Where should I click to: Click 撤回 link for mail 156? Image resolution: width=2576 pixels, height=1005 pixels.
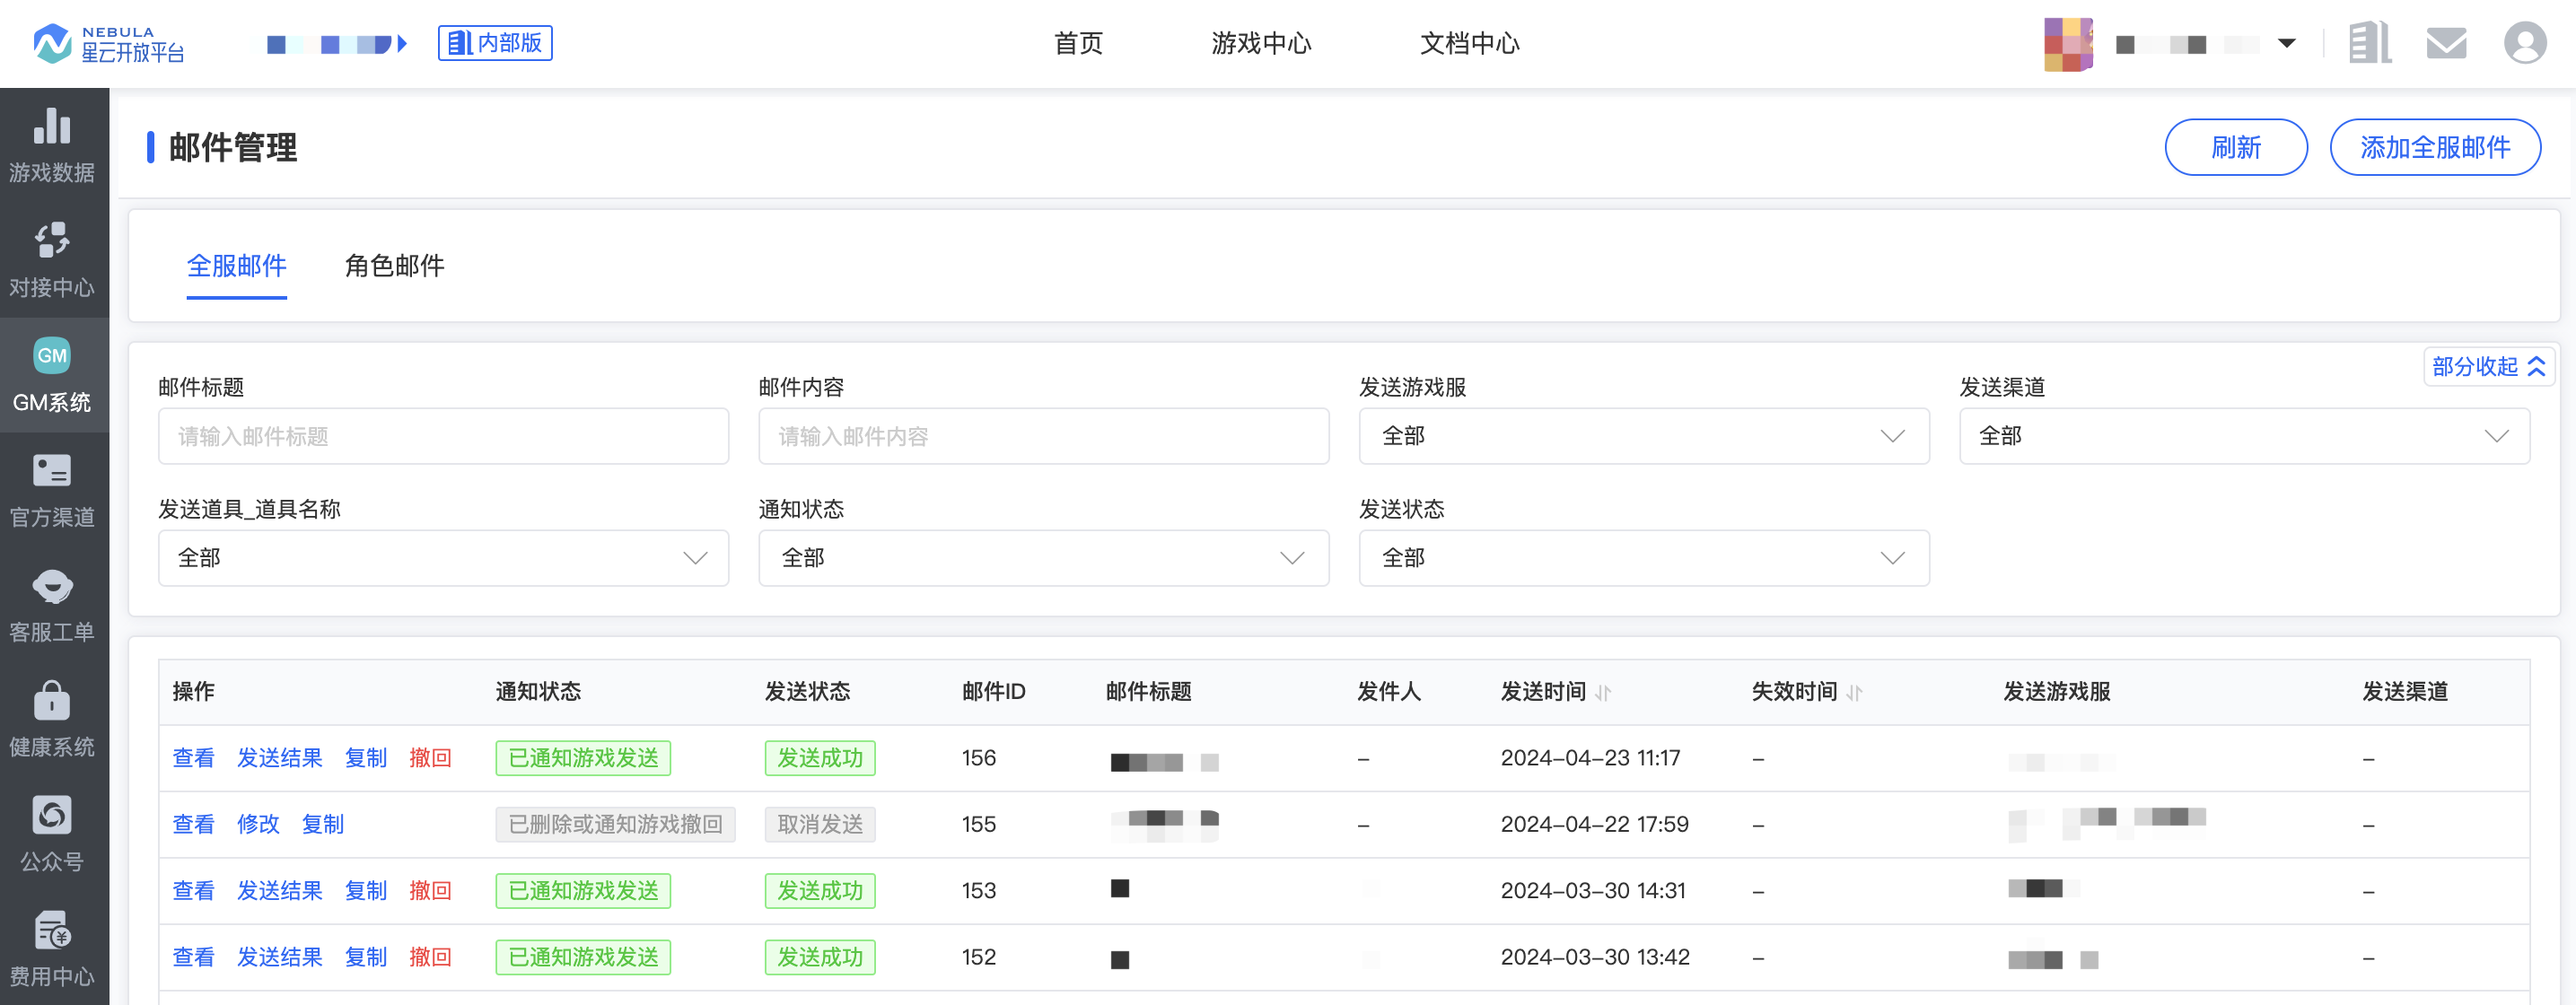(430, 758)
